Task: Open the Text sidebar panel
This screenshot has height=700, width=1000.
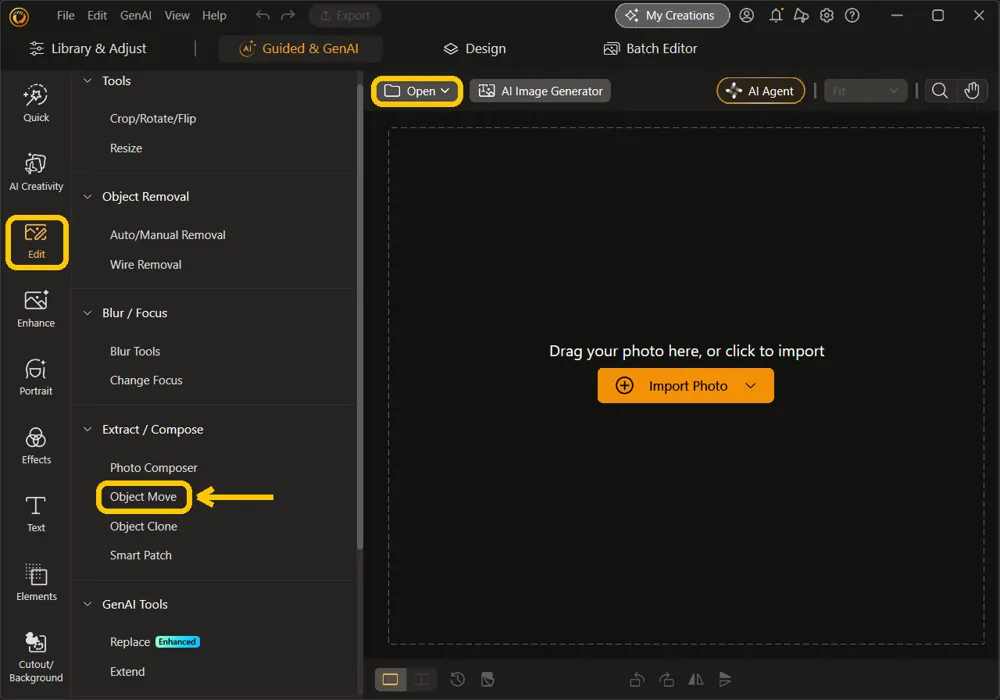Action: [36, 514]
